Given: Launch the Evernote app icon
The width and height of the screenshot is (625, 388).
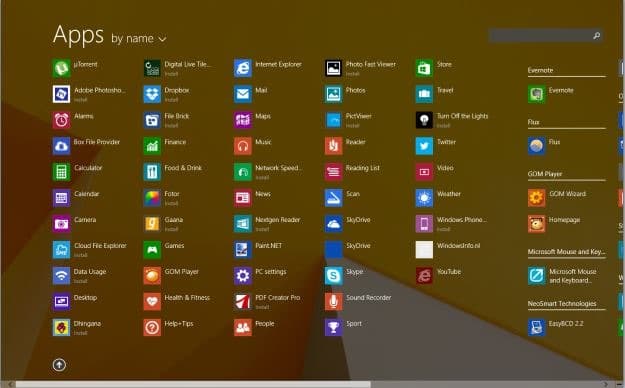Looking at the screenshot, I should click(x=537, y=94).
